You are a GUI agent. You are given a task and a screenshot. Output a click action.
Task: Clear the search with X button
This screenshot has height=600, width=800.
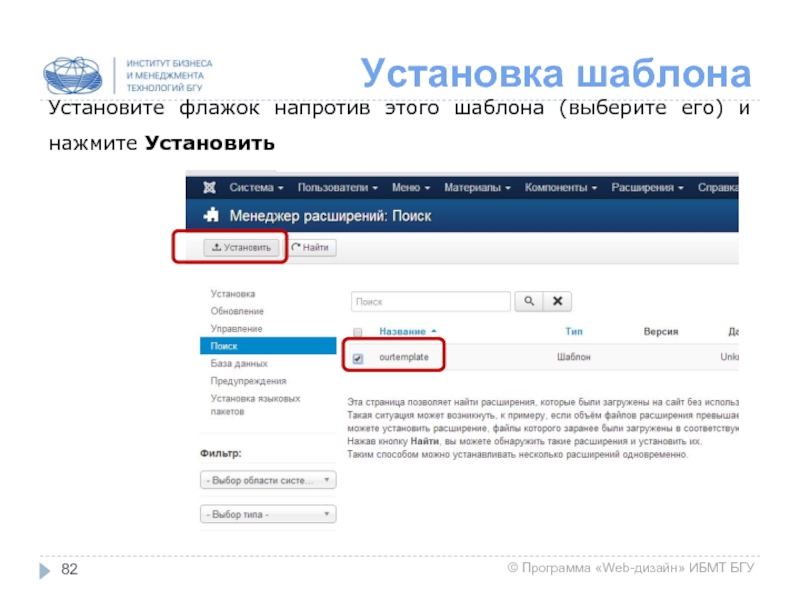coord(557,301)
